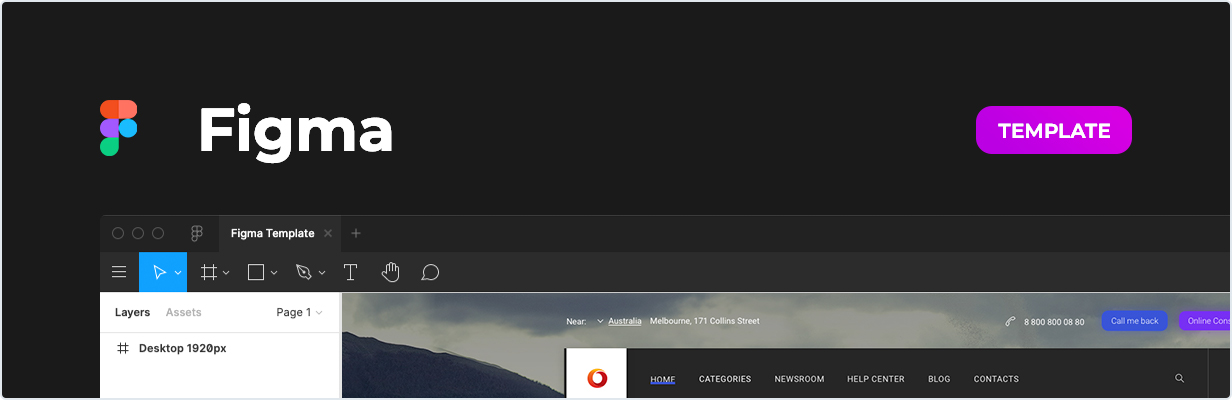Click the purple Online Consultation button

point(1204,321)
